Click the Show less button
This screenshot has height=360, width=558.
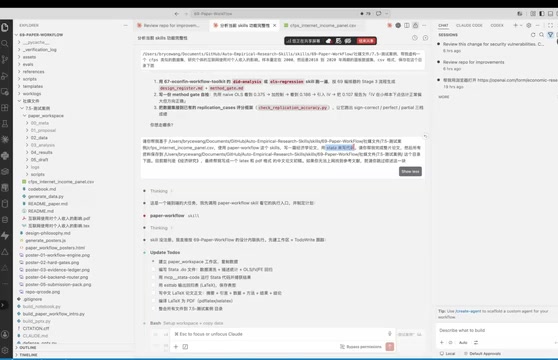(410, 171)
